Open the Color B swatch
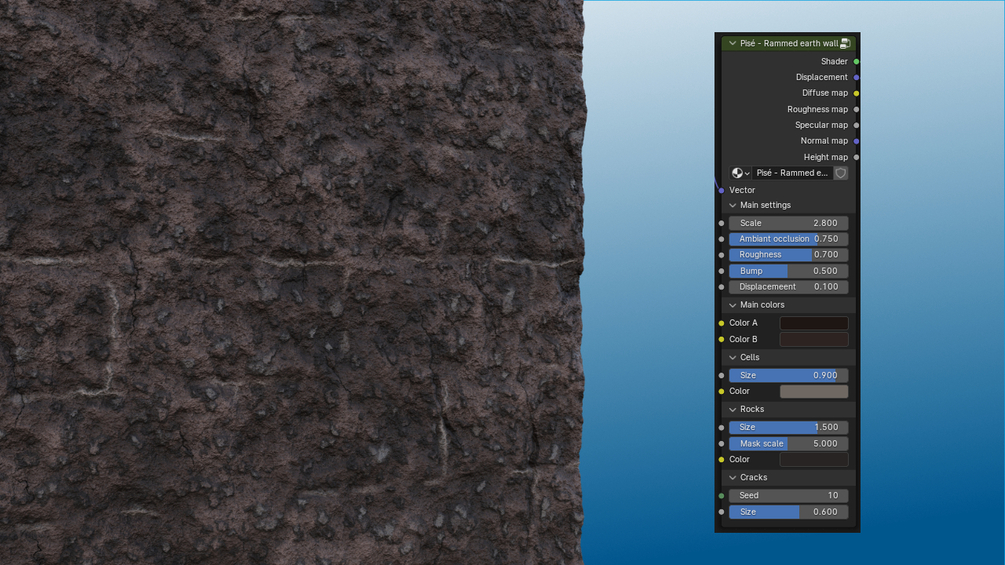1005x565 pixels. pos(814,340)
